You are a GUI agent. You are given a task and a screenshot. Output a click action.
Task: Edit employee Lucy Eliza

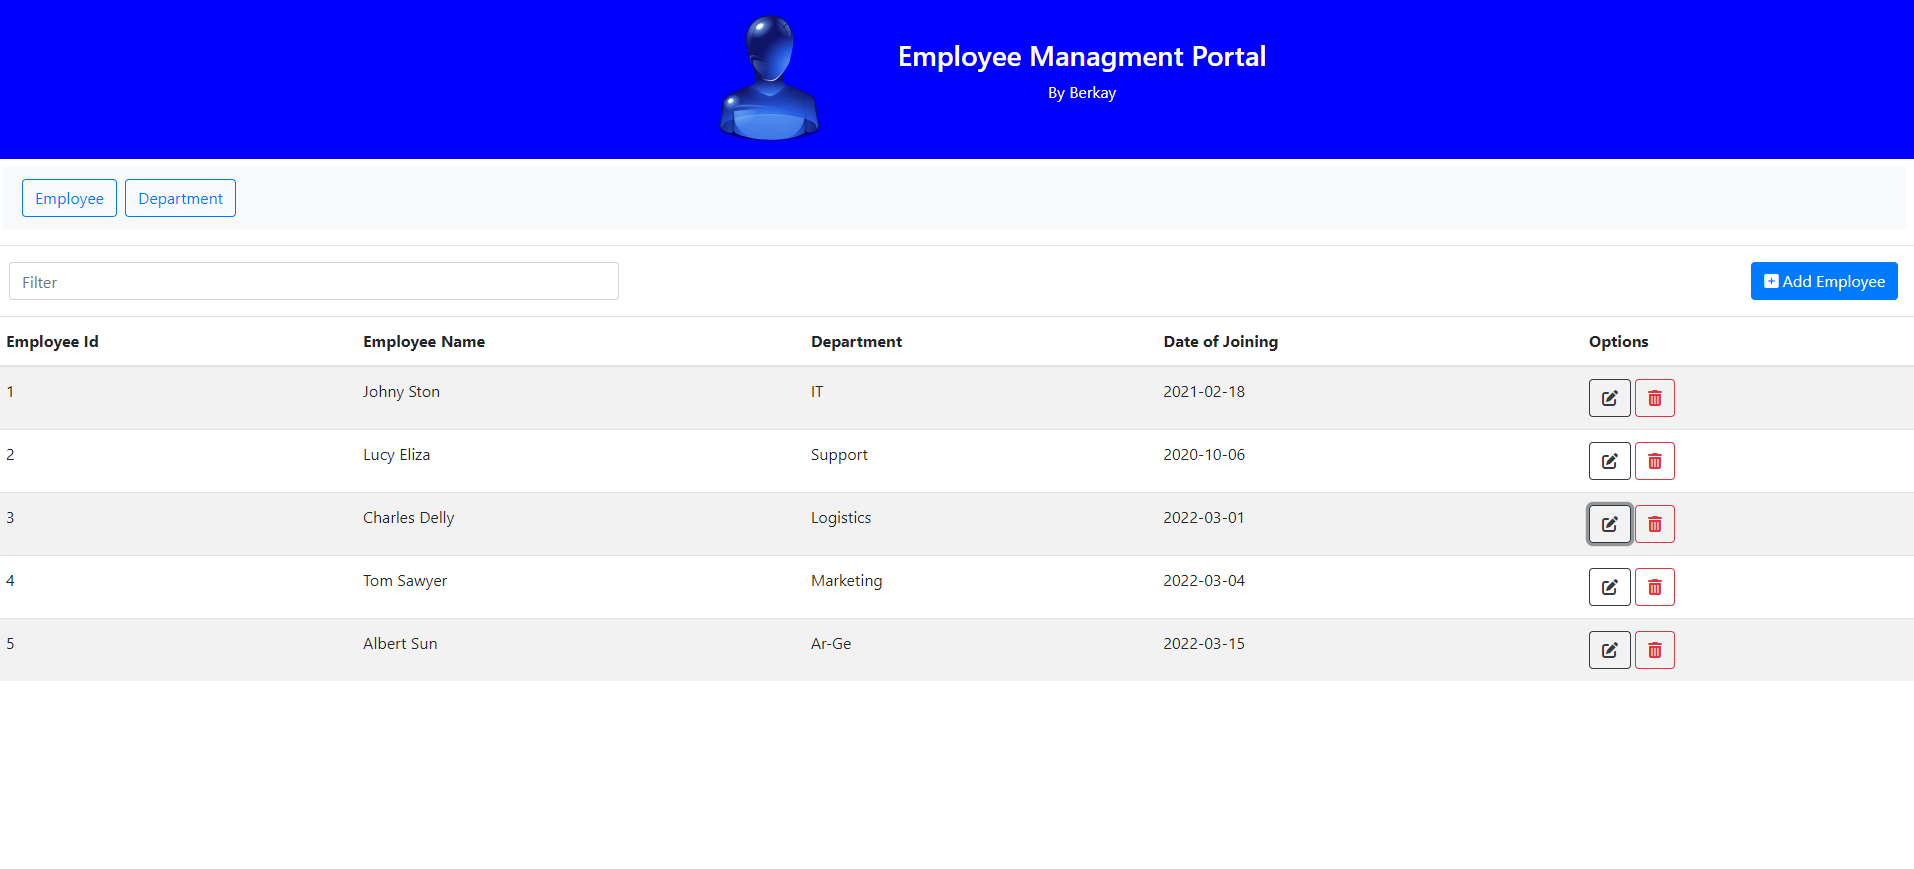[1609, 461]
